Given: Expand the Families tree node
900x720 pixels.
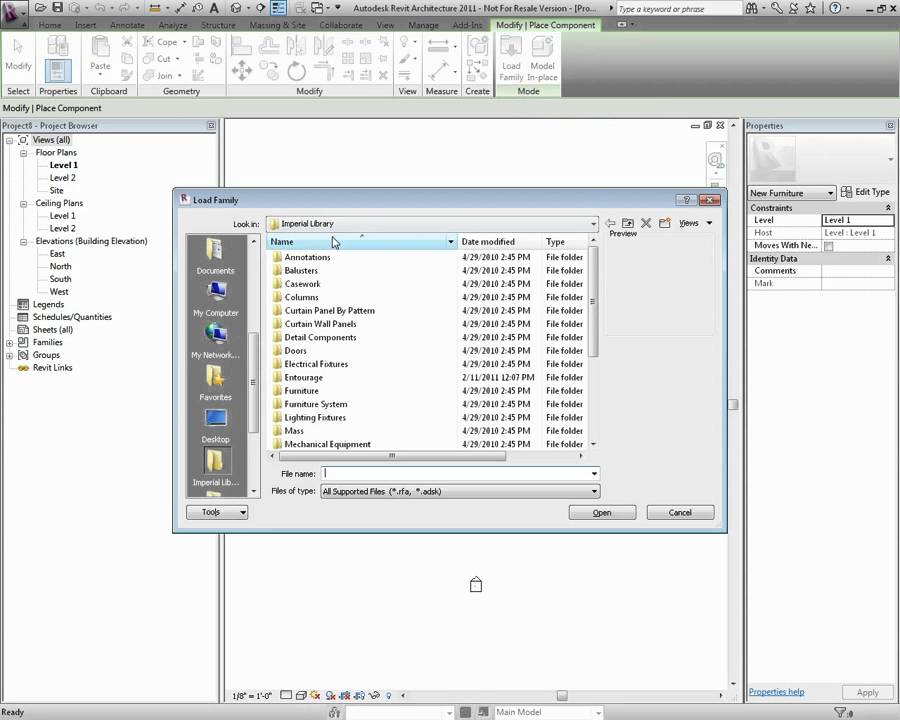Looking at the screenshot, I should pos(10,343).
